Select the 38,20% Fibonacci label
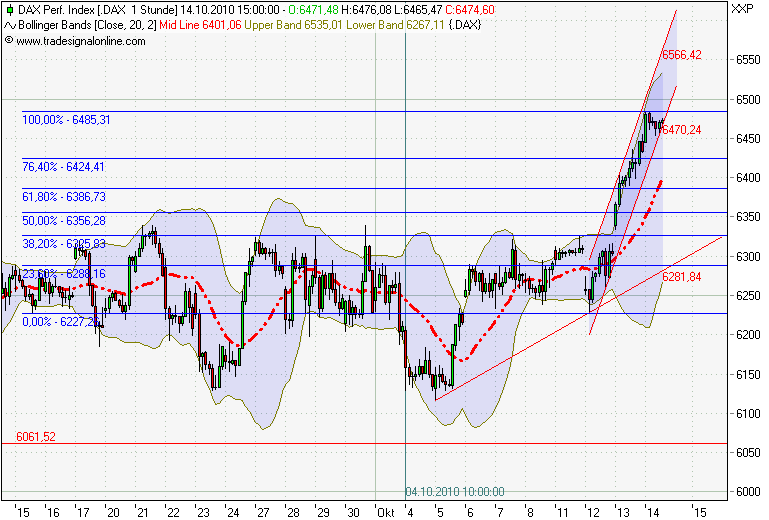Image resolution: width=769 pixels, height=520 pixels. pyautogui.click(x=64, y=244)
